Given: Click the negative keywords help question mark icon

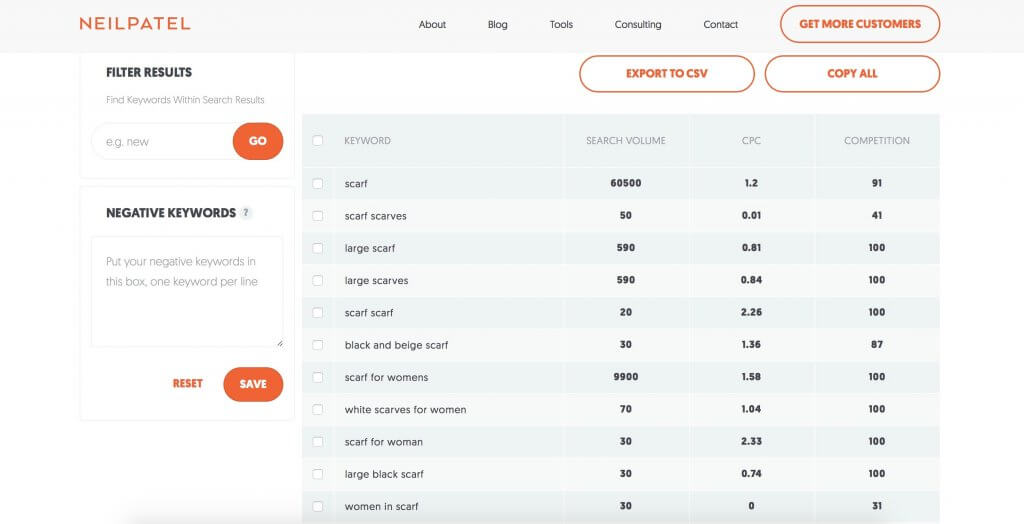Looking at the screenshot, I should click(246, 213).
